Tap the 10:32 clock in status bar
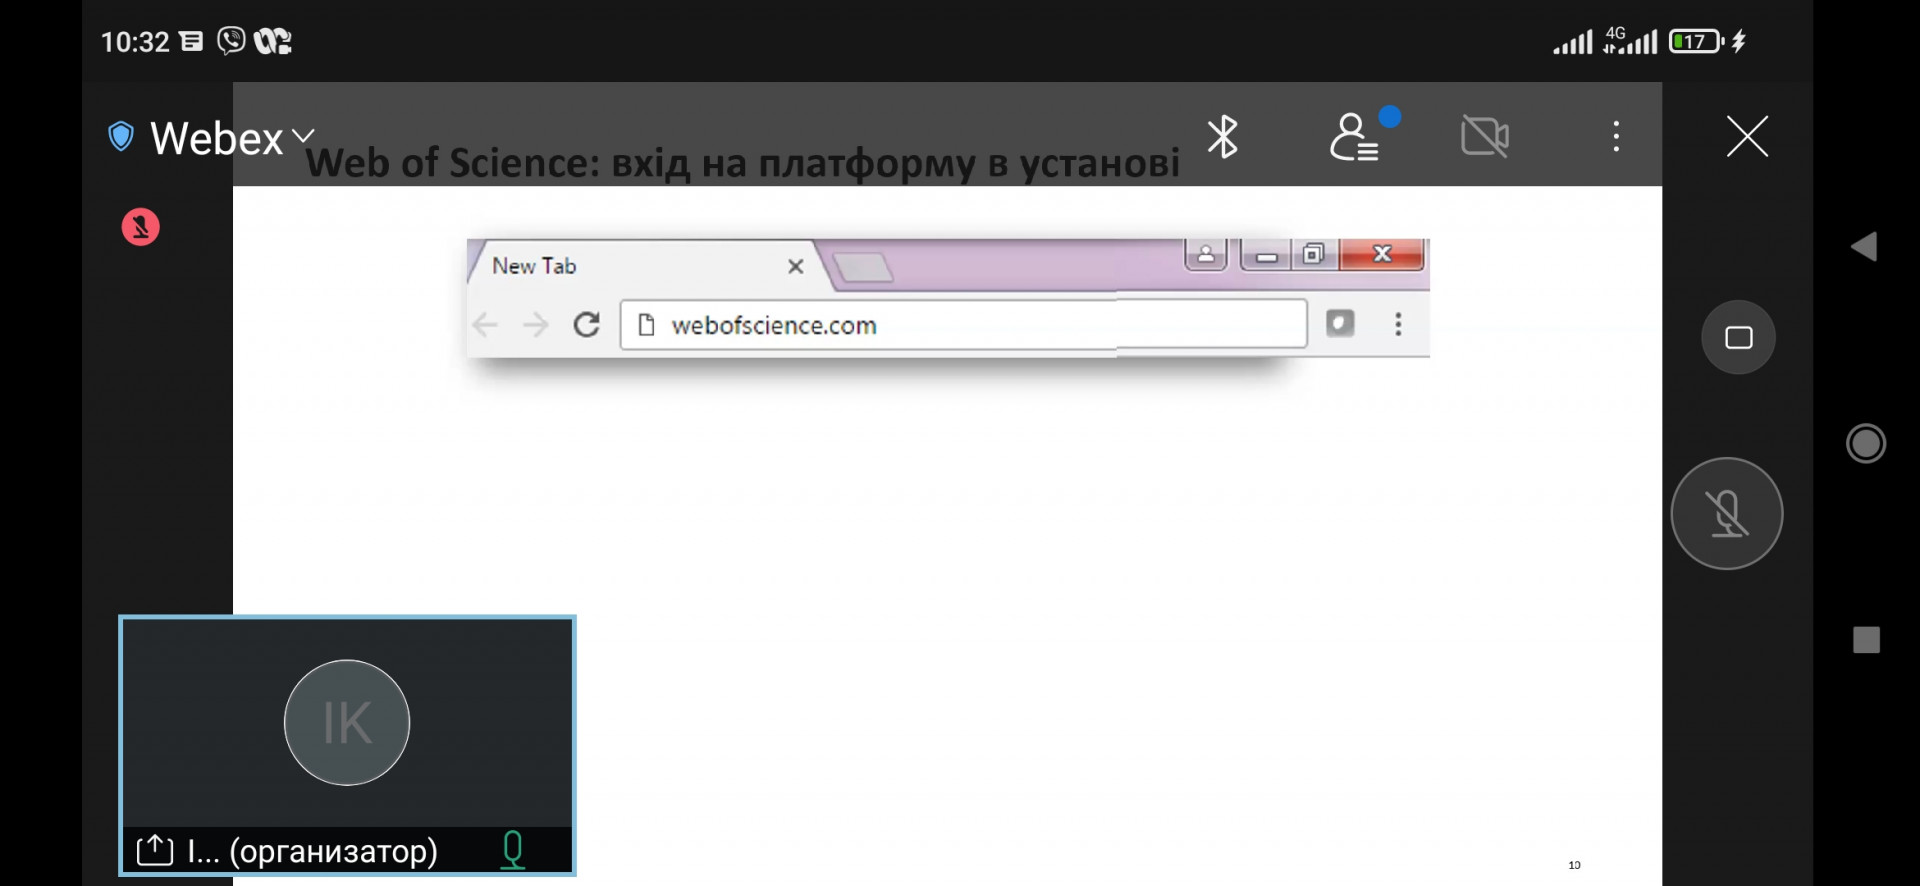The width and height of the screenshot is (1920, 886). 135,42
